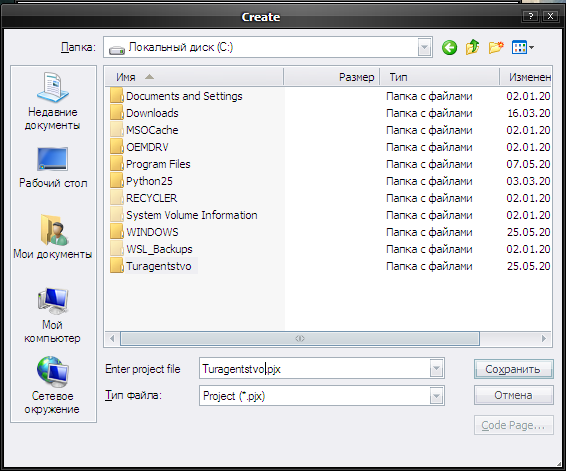This screenshot has height=471, width=566.
Task: Open My Computer (Мой компьютер)
Action: point(53,315)
